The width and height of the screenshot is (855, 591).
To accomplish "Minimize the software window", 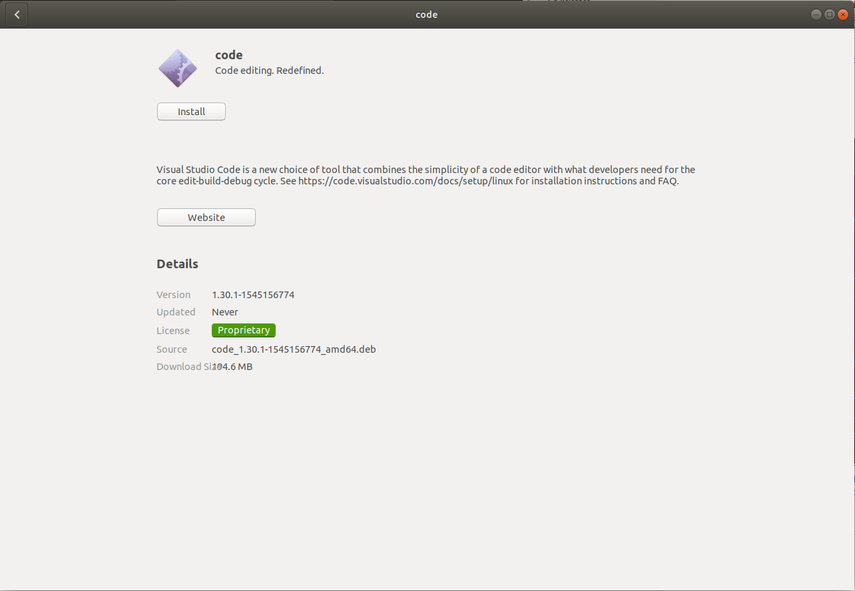I will coord(816,15).
